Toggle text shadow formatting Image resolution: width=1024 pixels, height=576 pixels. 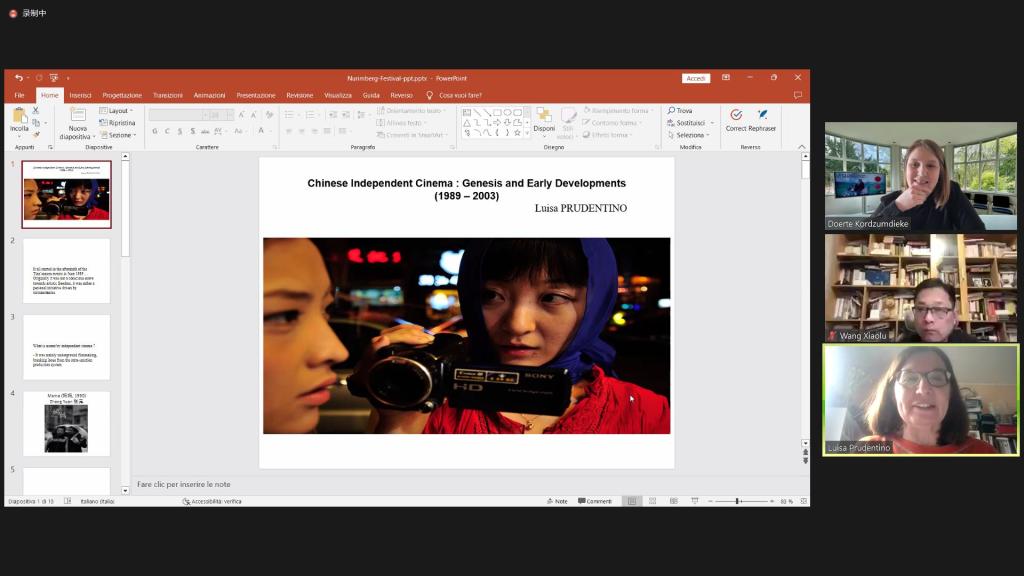tap(193, 131)
